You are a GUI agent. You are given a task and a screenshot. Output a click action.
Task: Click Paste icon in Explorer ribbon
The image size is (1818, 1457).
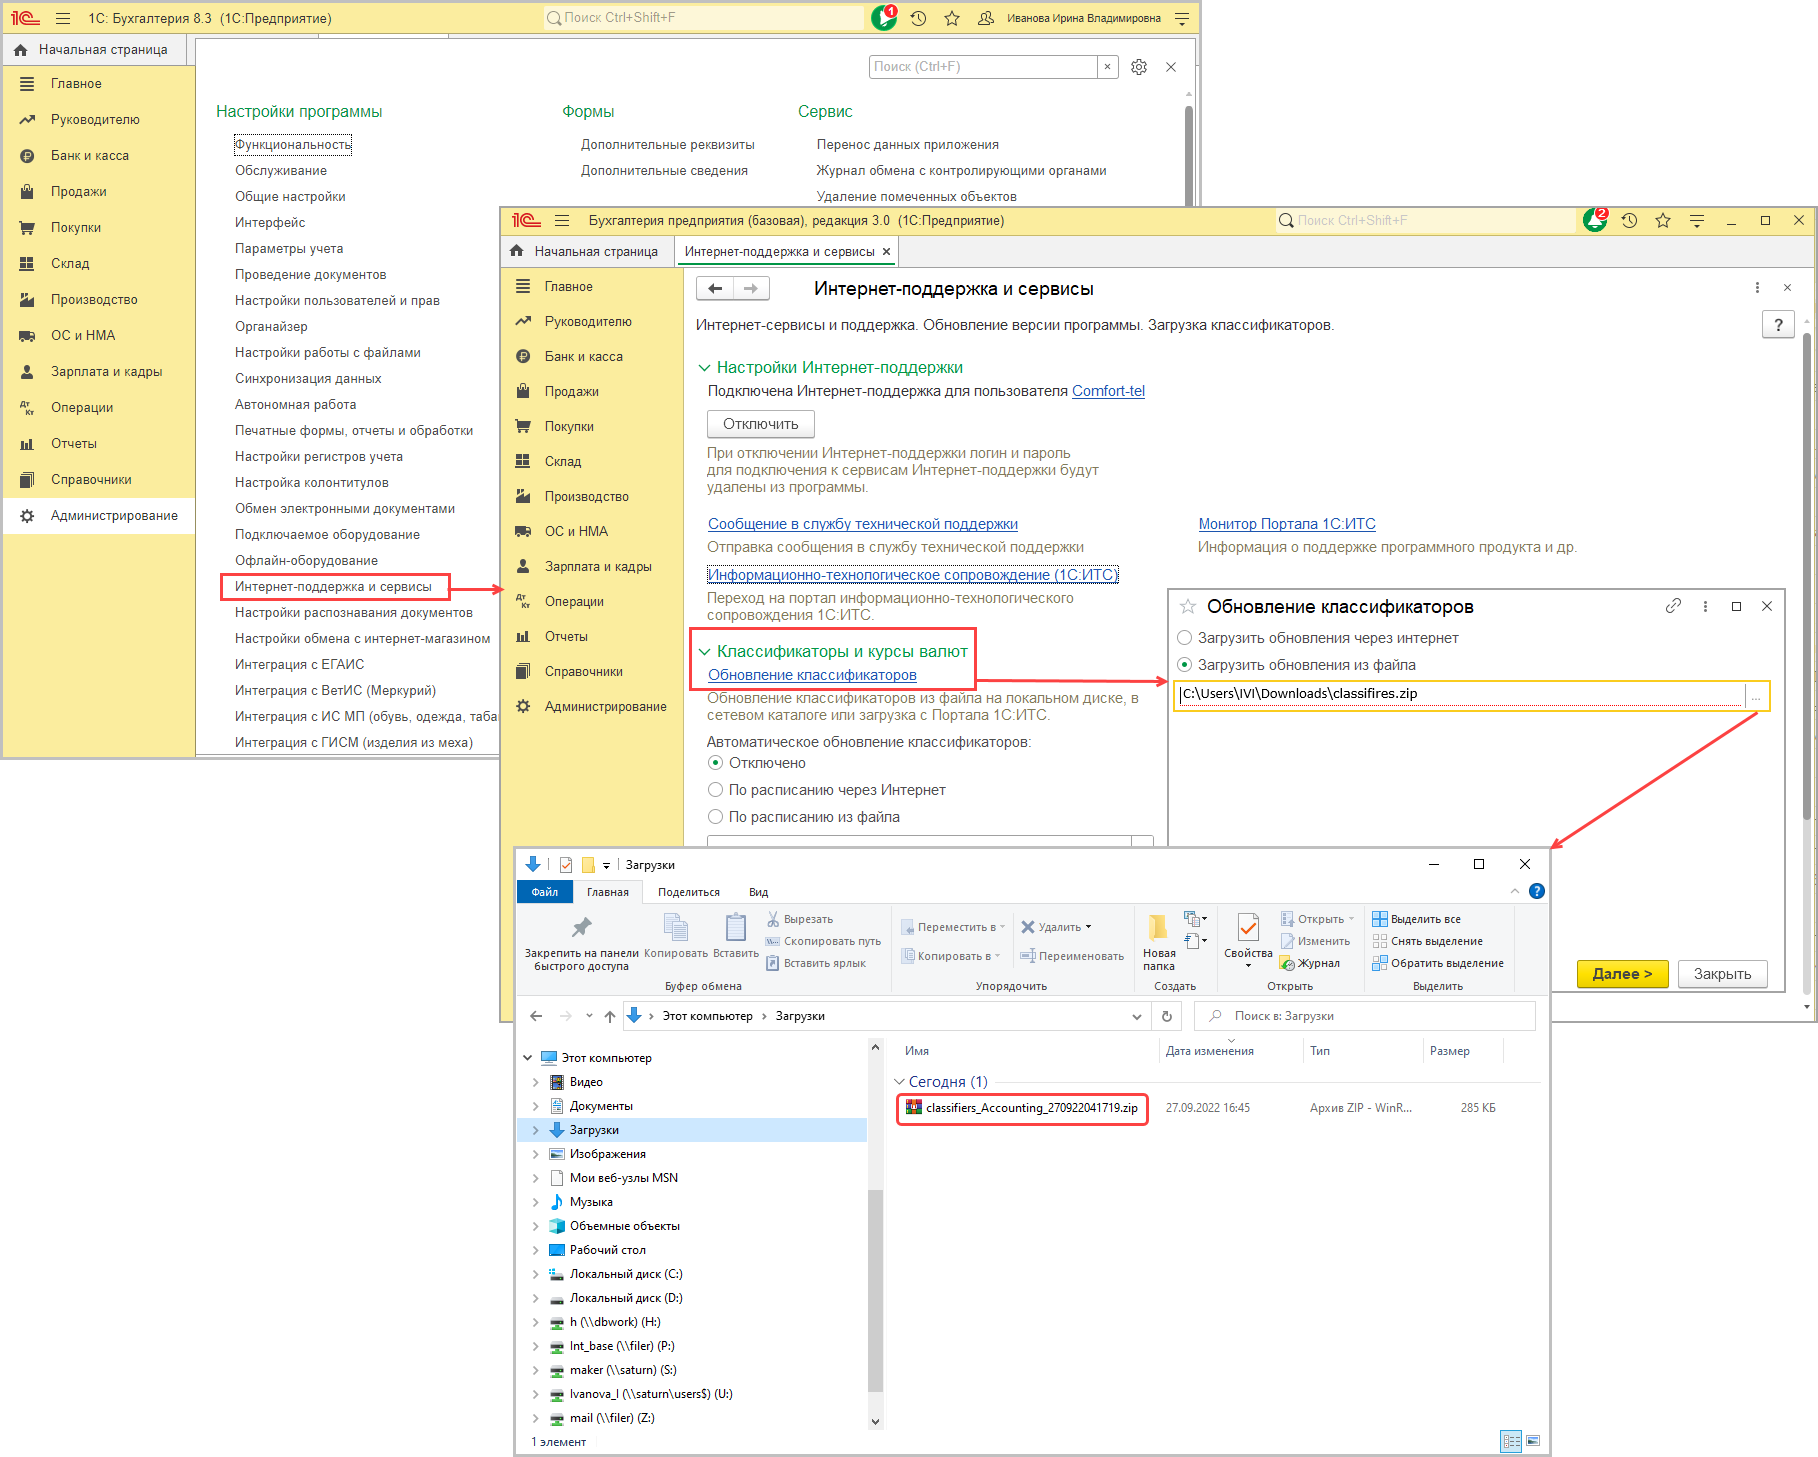pos(735,936)
